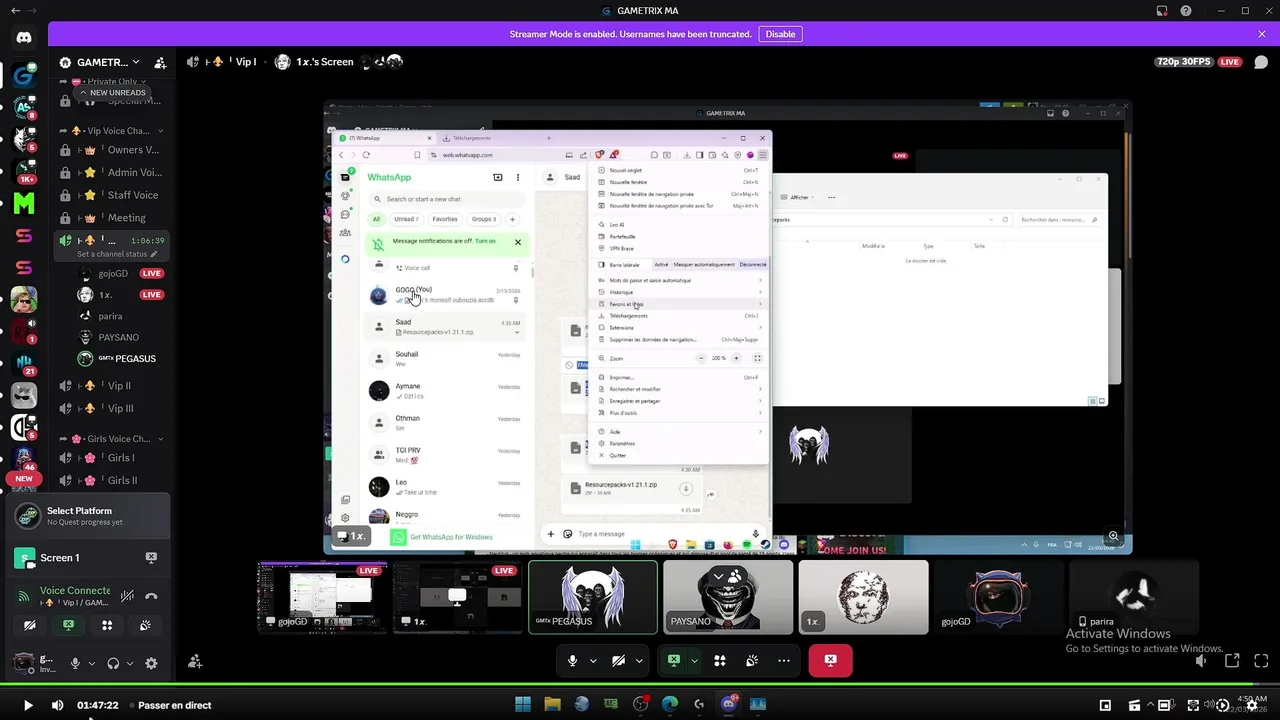Image resolution: width=1280 pixels, height=720 pixels.
Task: Open GAMETRIX server name dropdown menu
Action: click(135, 62)
